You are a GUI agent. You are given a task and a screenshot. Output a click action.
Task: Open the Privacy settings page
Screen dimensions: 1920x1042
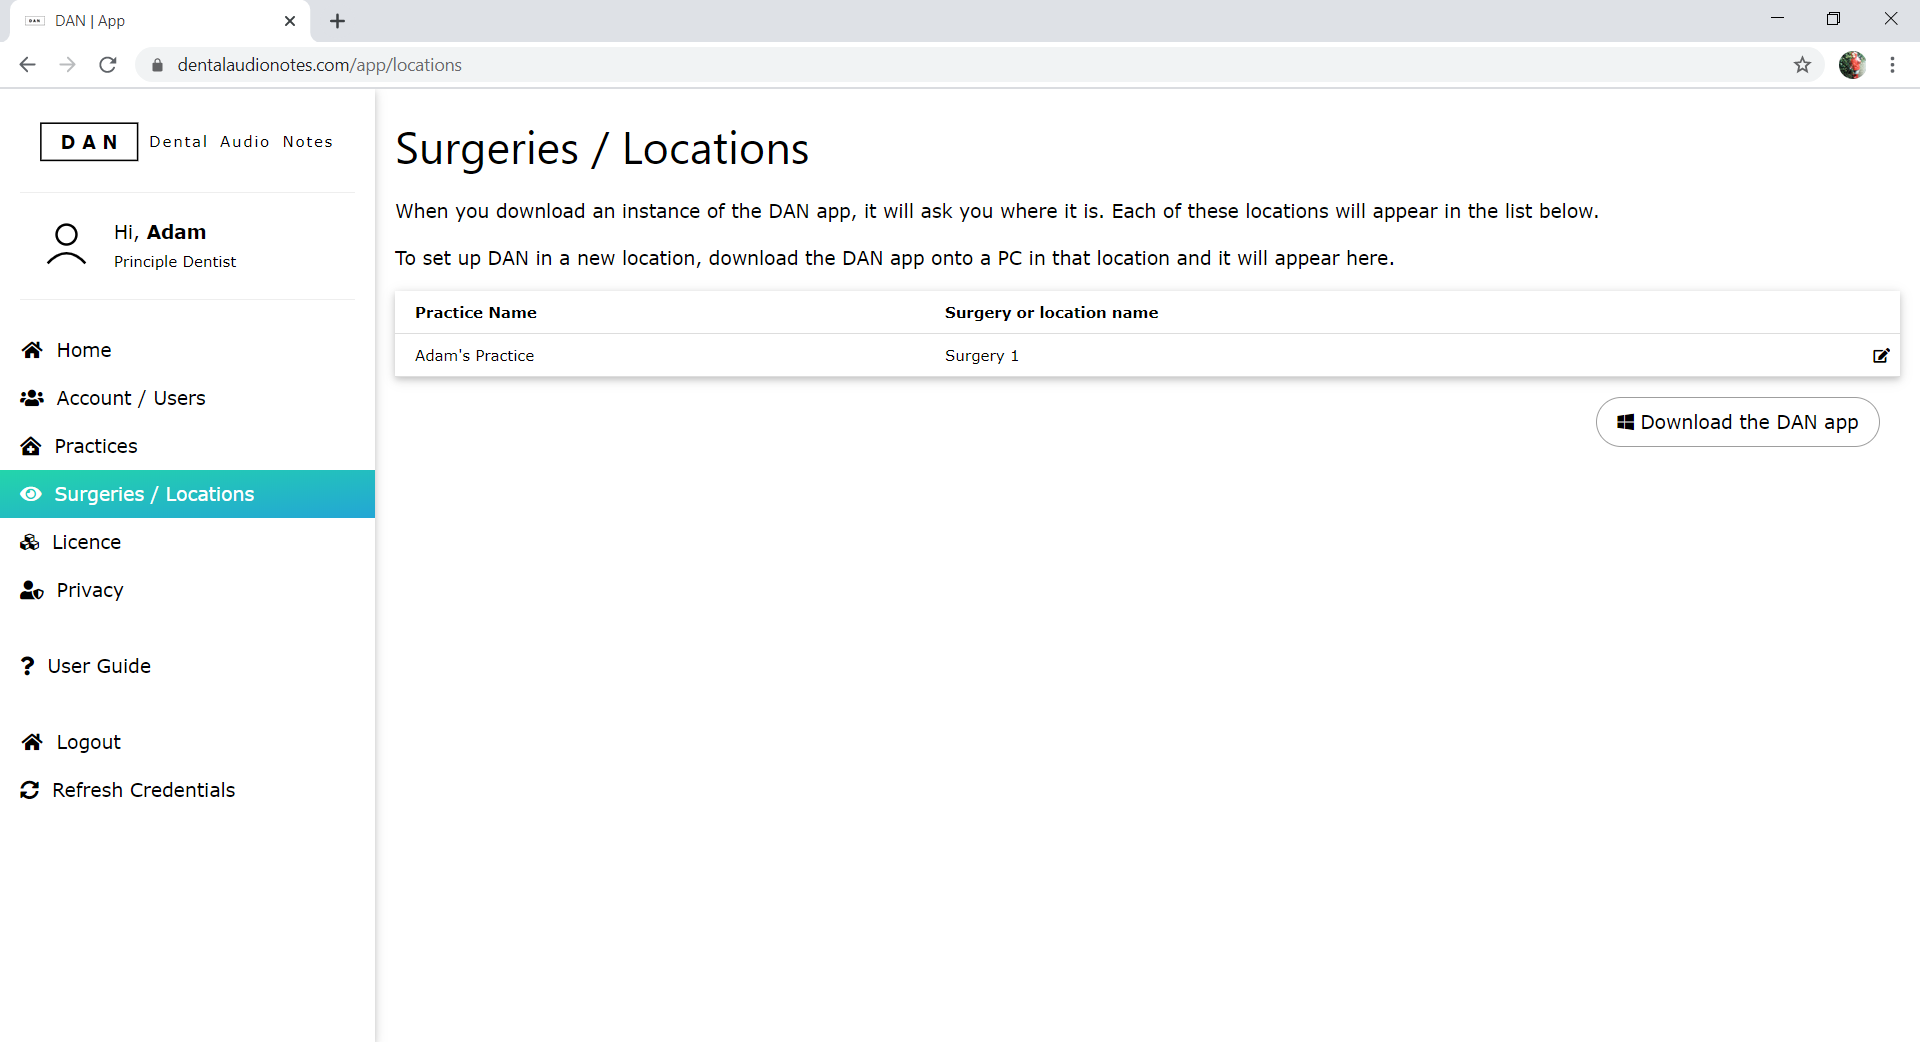pos(89,590)
